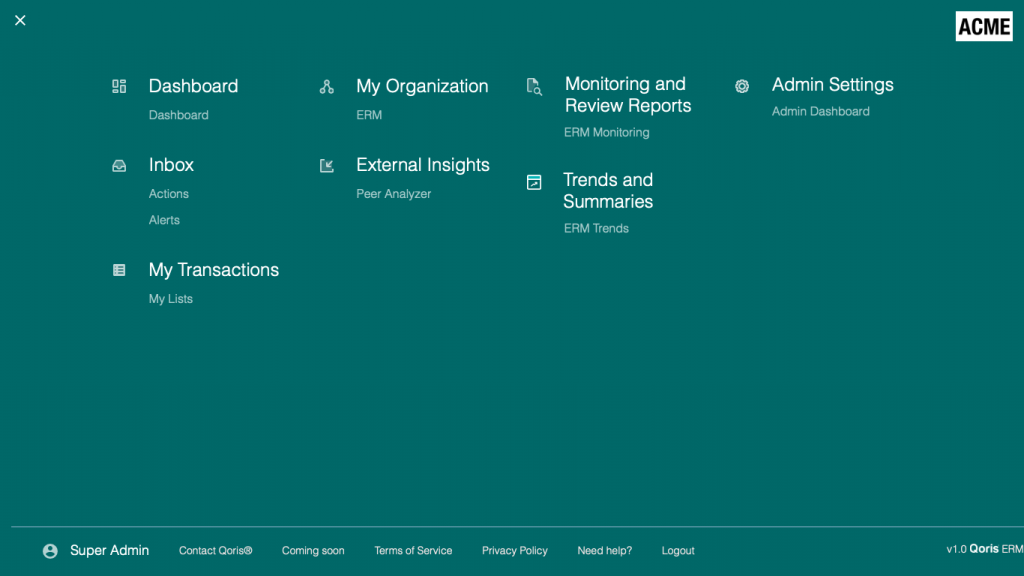Click the My Transactions list icon
Image resolution: width=1024 pixels, height=576 pixels.
[x=119, y=270]
